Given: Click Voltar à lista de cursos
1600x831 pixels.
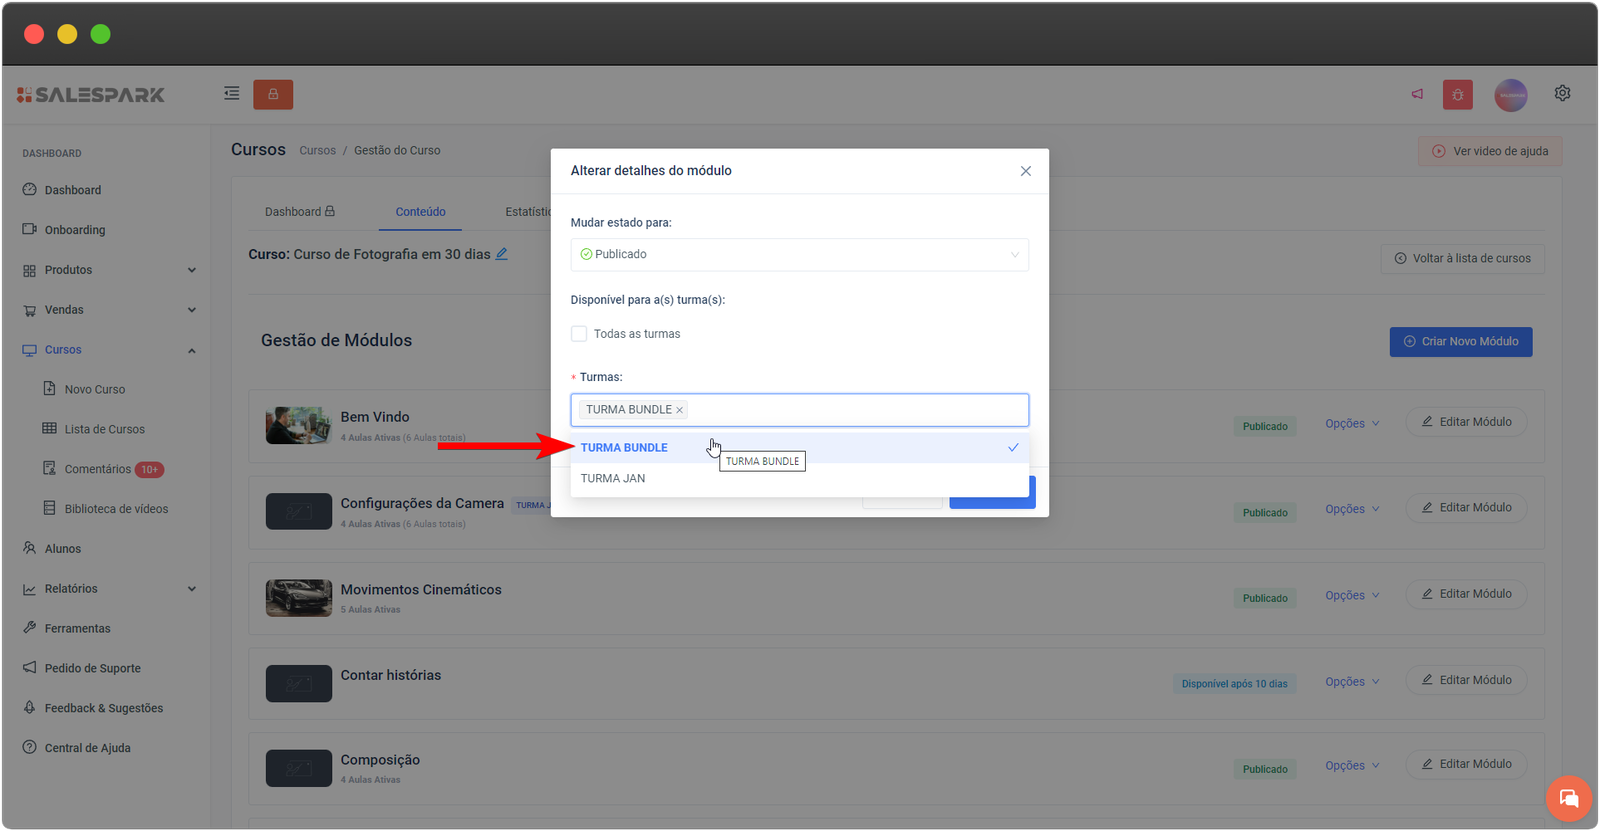Looking at the screenshot, I should point(1462,259).
